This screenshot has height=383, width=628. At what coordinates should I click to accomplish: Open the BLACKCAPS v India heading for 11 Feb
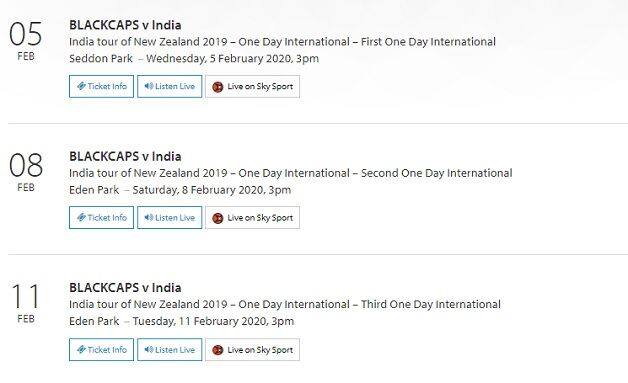[125, 288]
